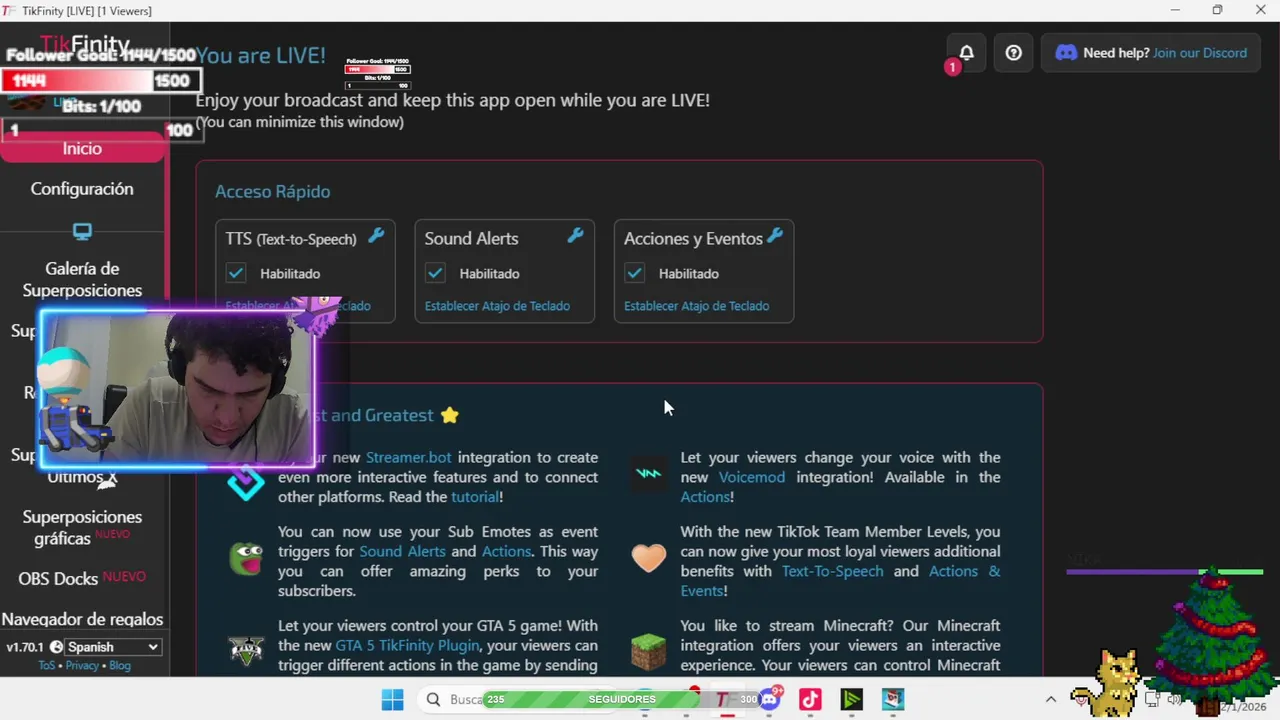Open Configuración in sidebar
1280x720 pixels.
[x=82, y=189]
